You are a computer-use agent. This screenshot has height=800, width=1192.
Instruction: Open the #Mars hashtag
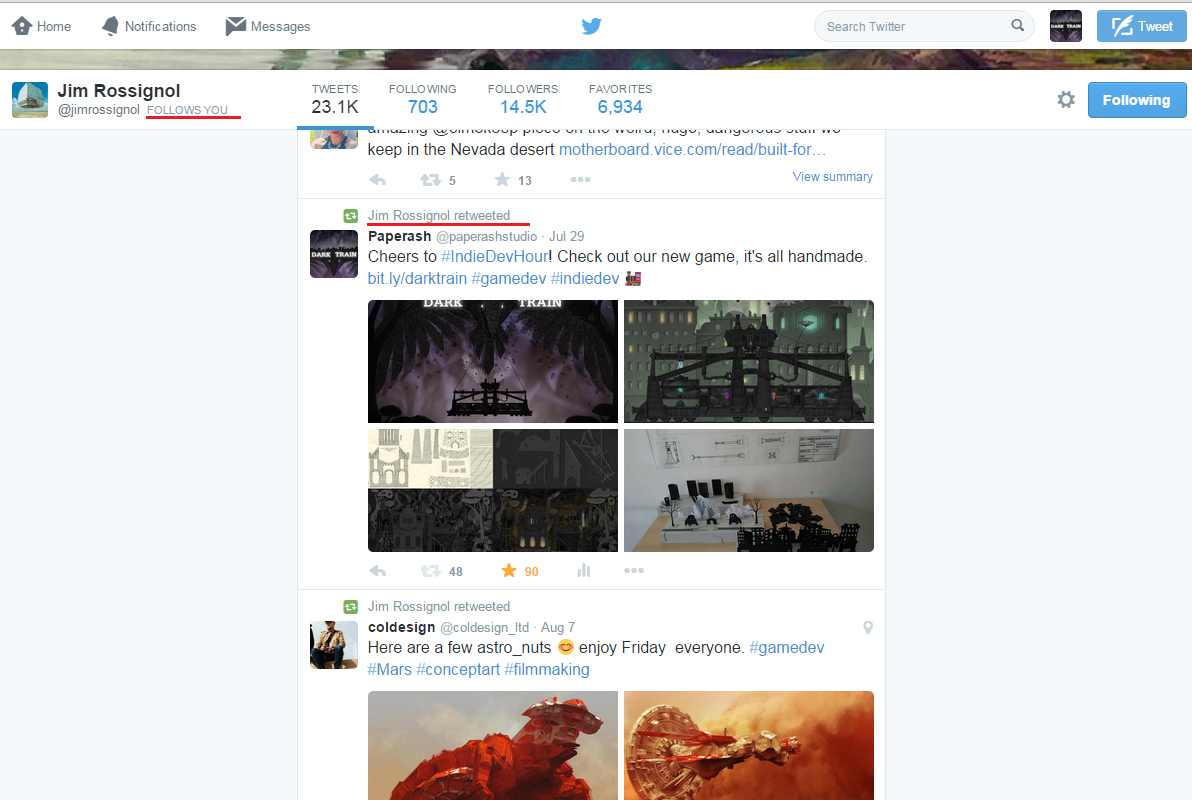pyautogui.click(x=390, y=670)
